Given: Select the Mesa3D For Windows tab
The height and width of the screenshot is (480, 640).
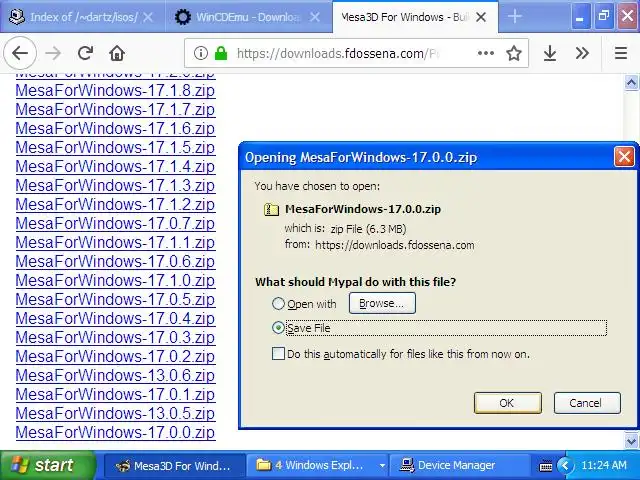Looking at the screenshot, I should (x=415, y=17).
